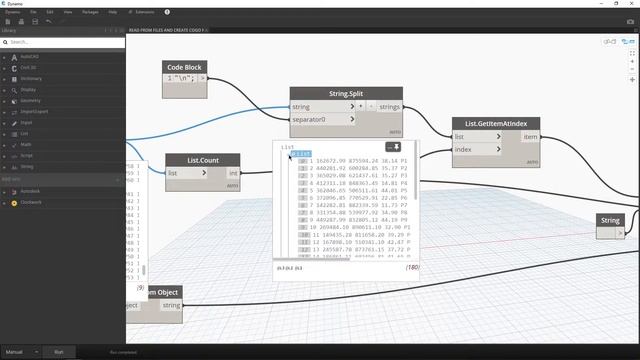Screen dimensions: 640x360
Task: Click the Run button
Action: (59, 352)
